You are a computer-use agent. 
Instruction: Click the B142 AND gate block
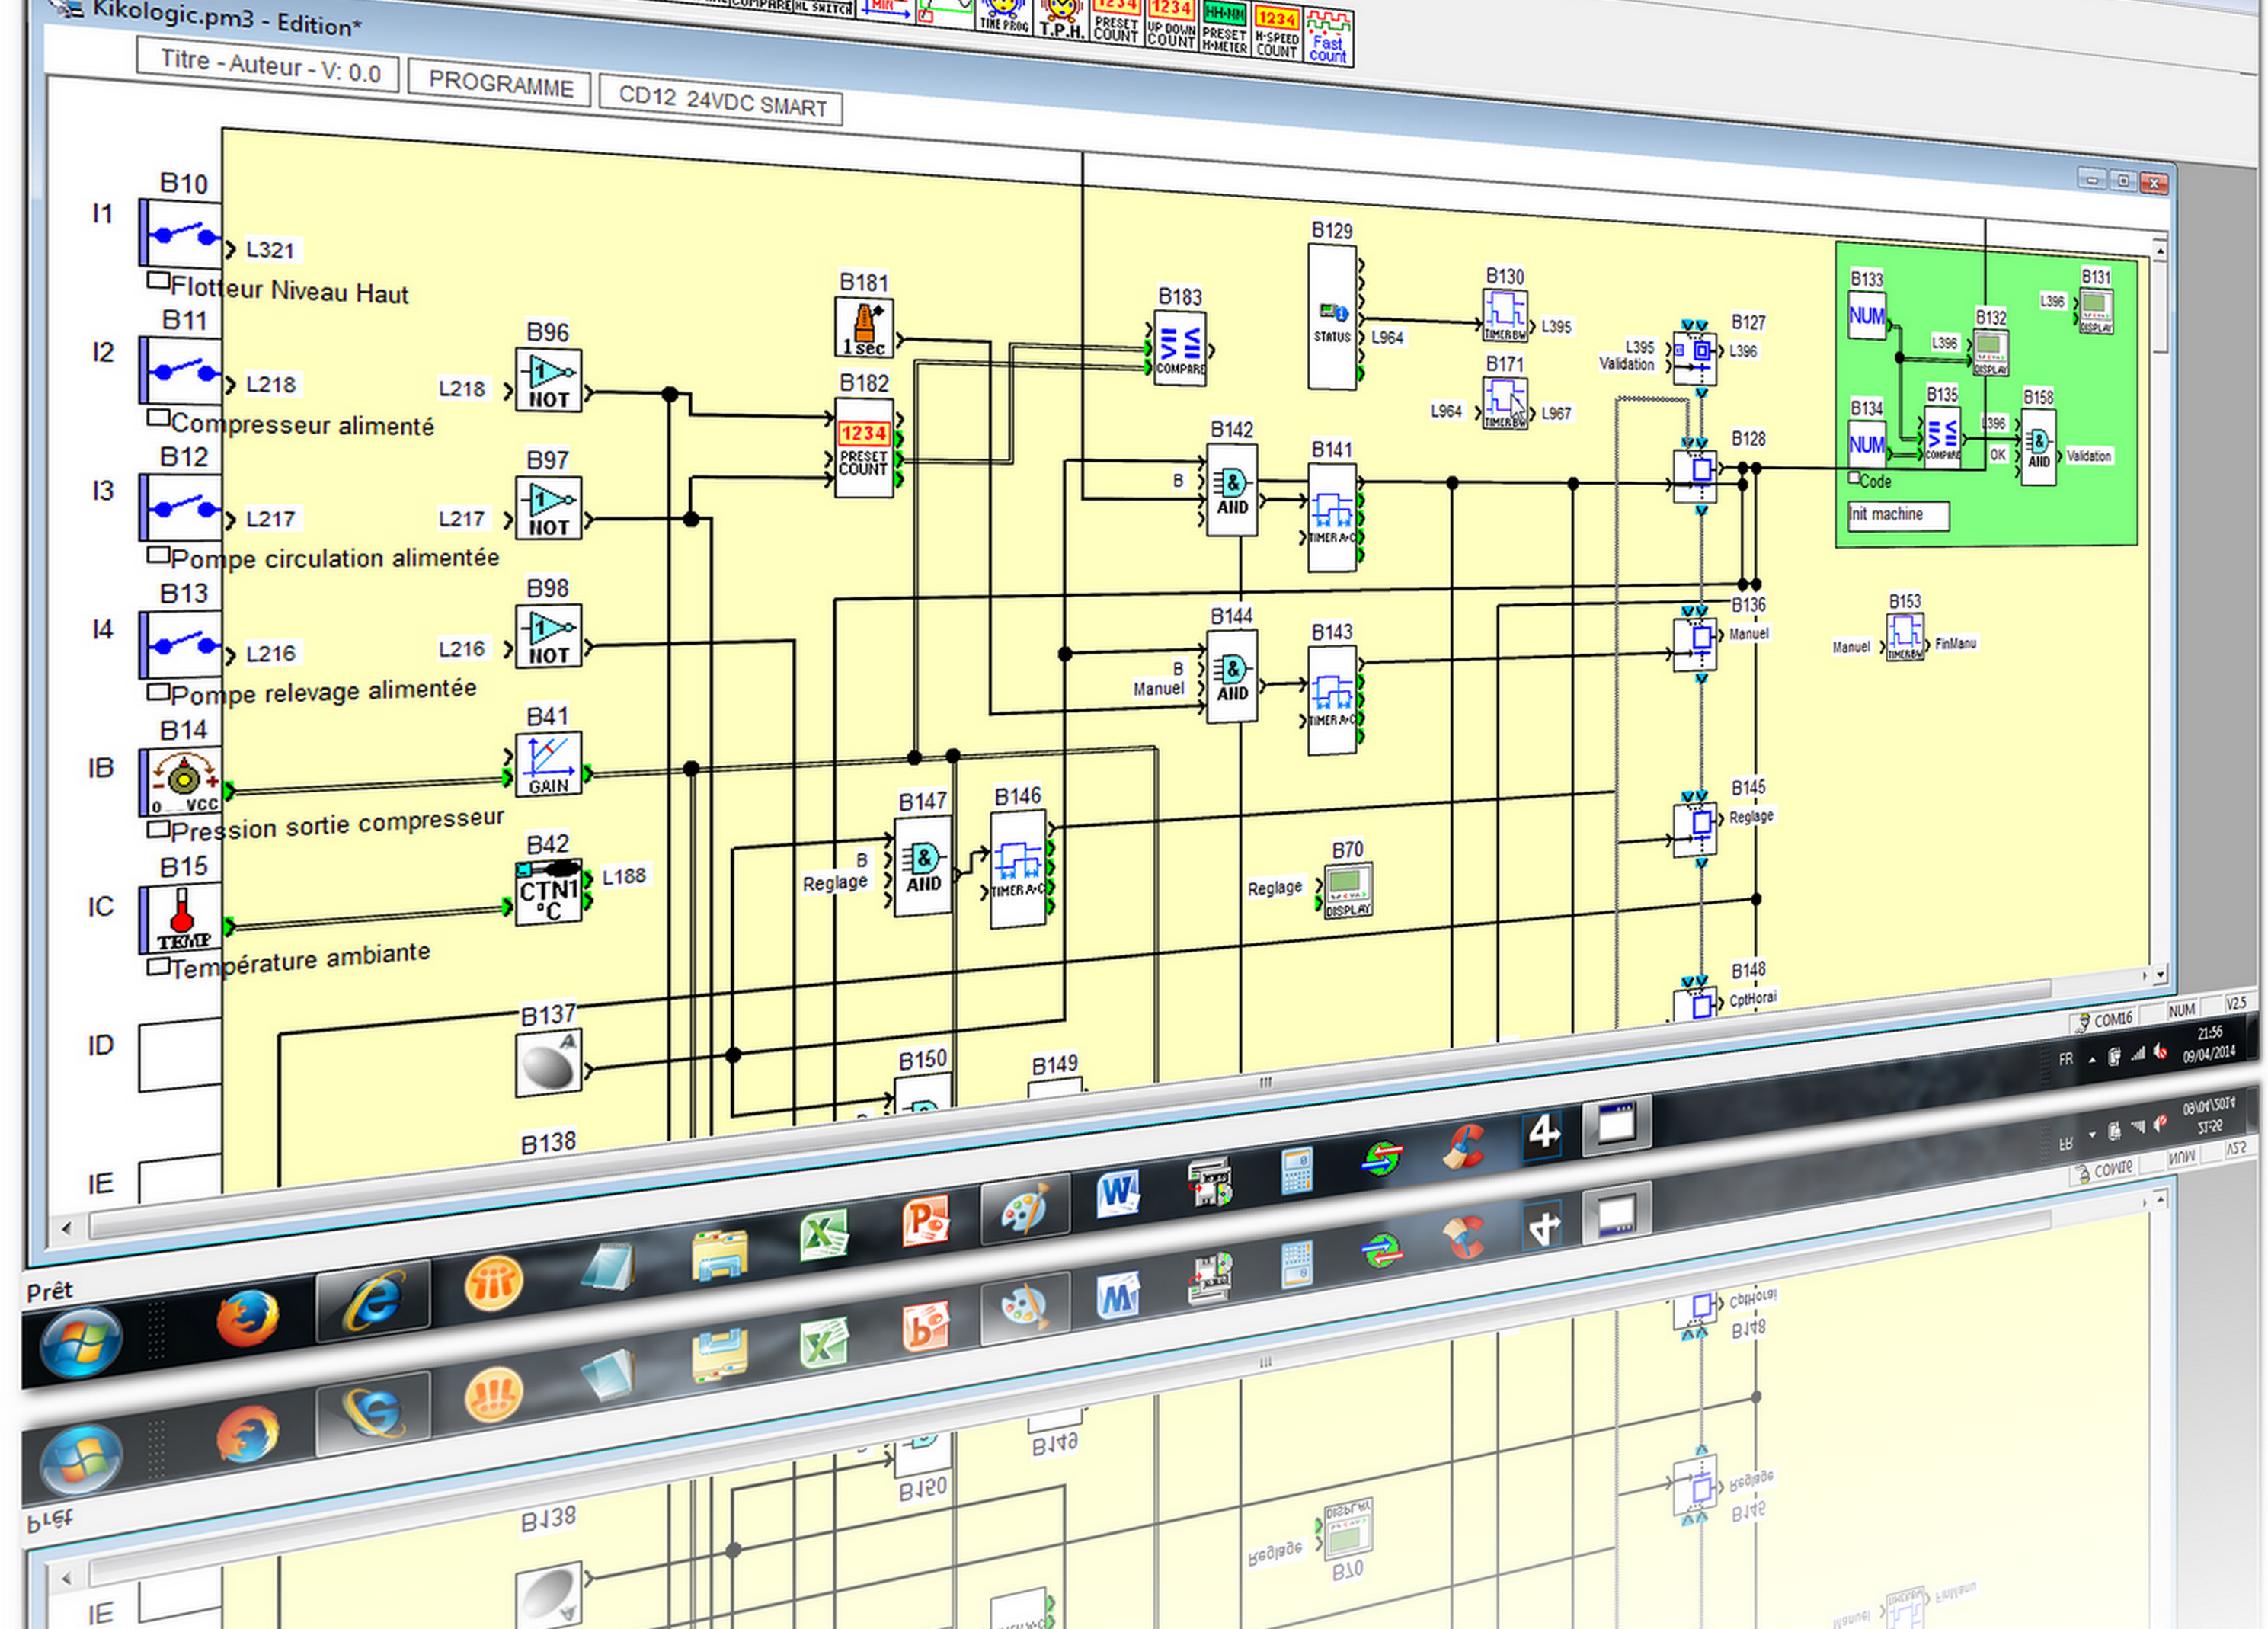[1232, 490]
